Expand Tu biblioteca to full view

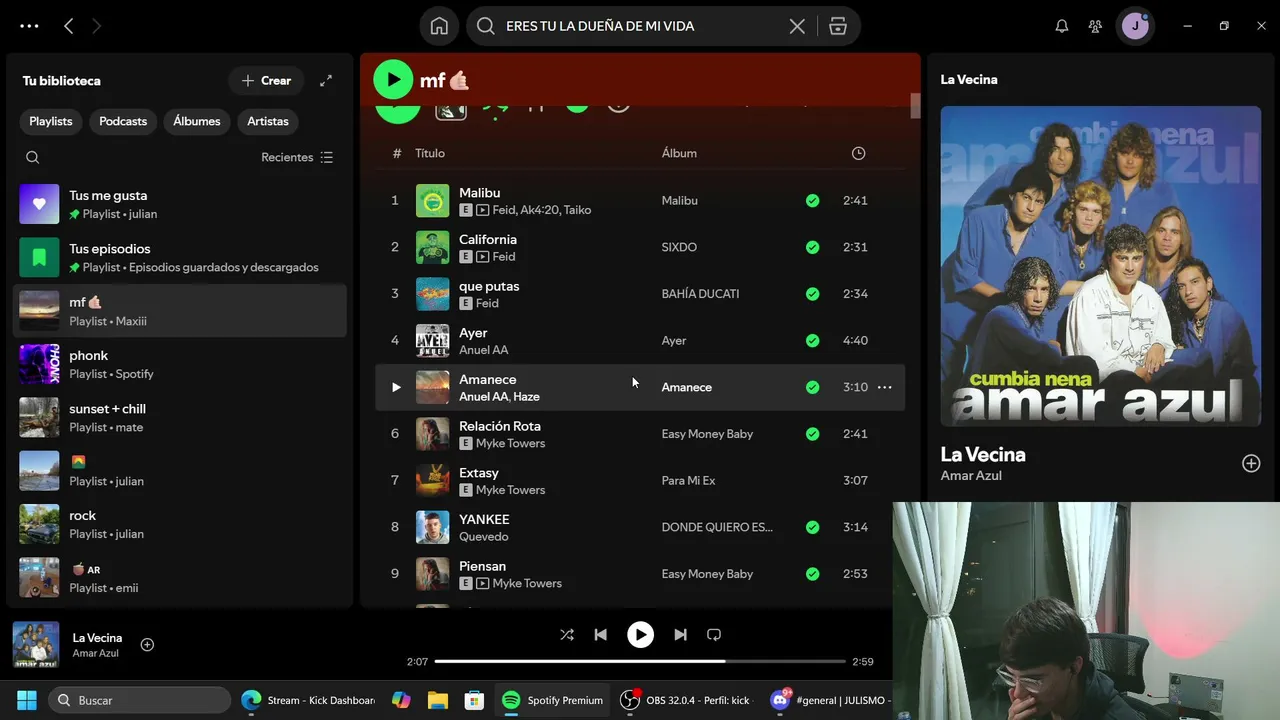tap(326, 81)
